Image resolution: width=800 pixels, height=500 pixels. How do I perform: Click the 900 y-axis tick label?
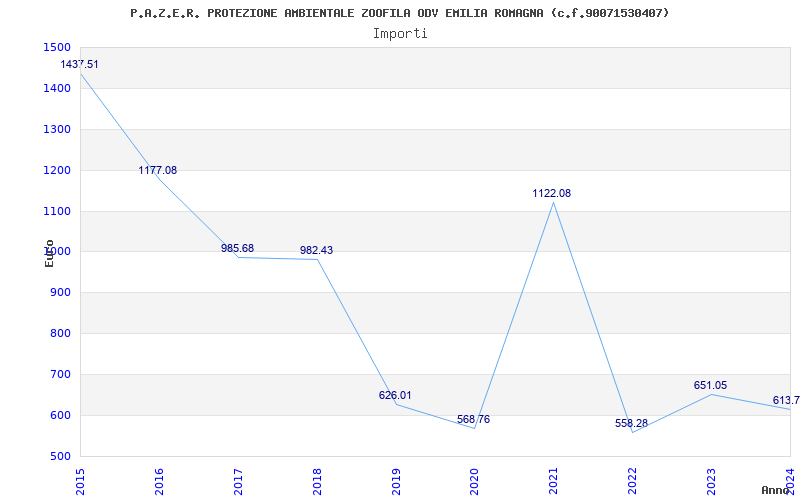point(61,293)
